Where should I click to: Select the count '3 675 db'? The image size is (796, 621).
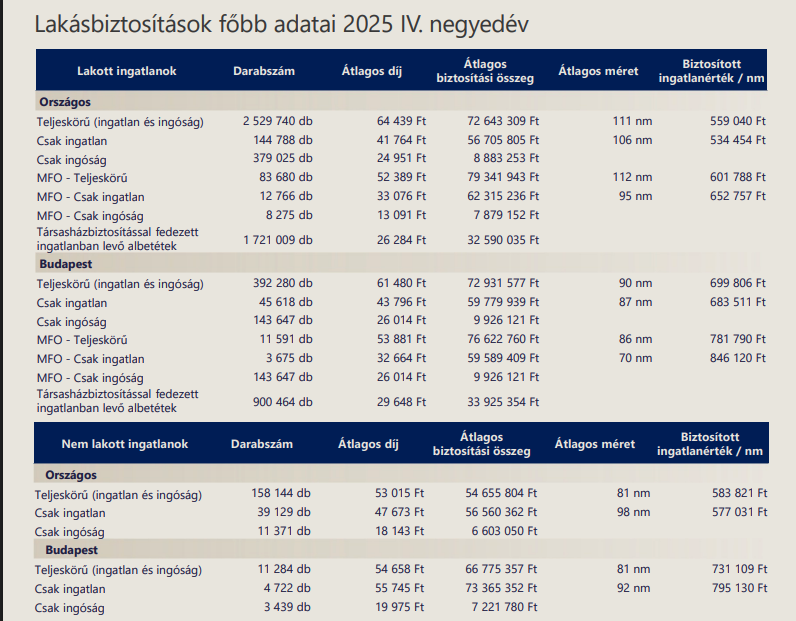289,358
